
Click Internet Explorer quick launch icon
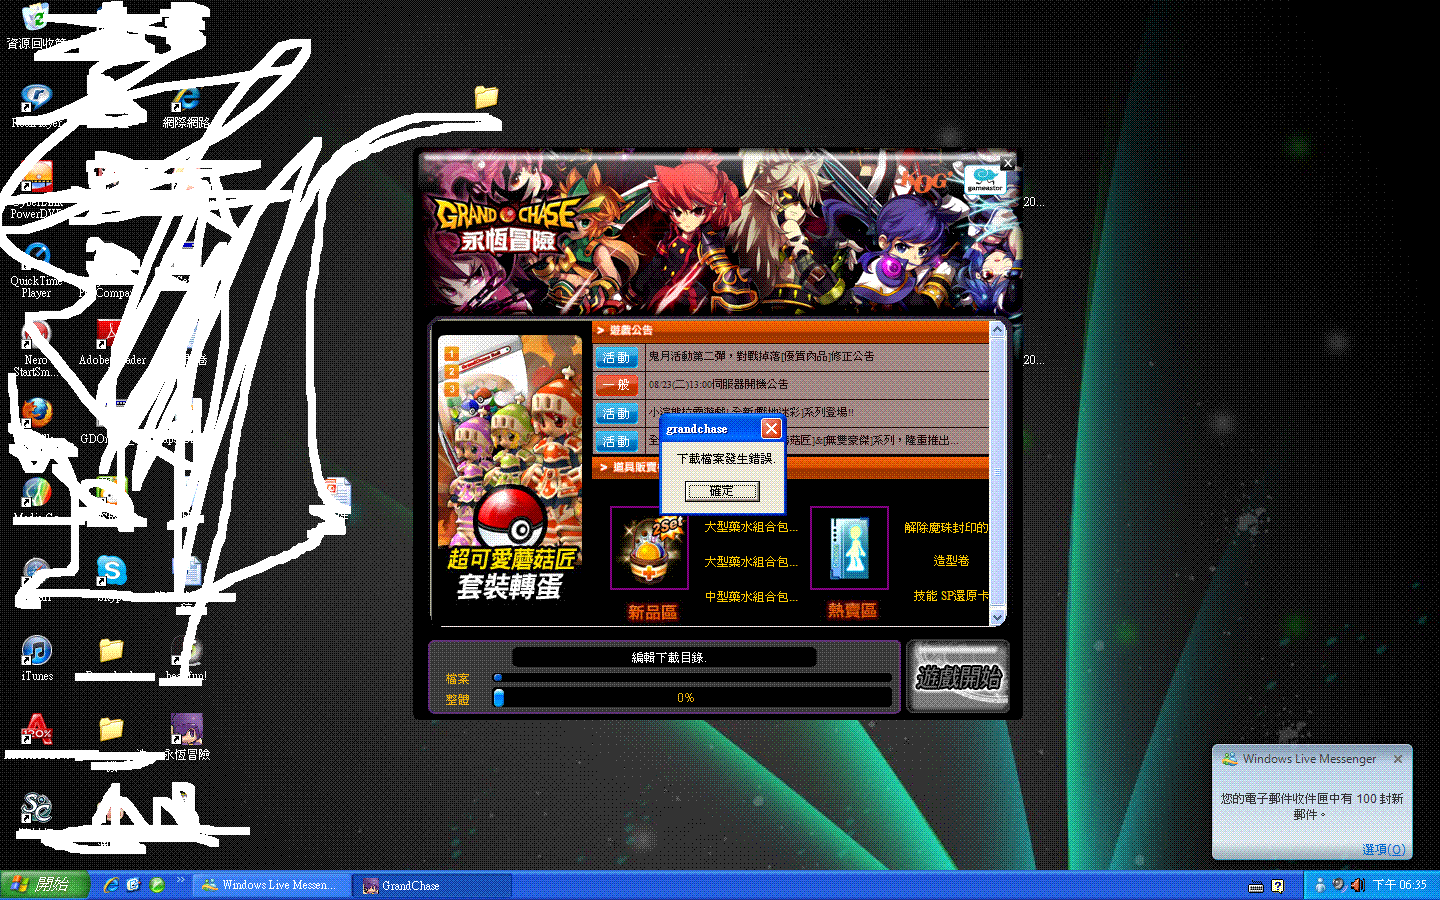(111, 885)
